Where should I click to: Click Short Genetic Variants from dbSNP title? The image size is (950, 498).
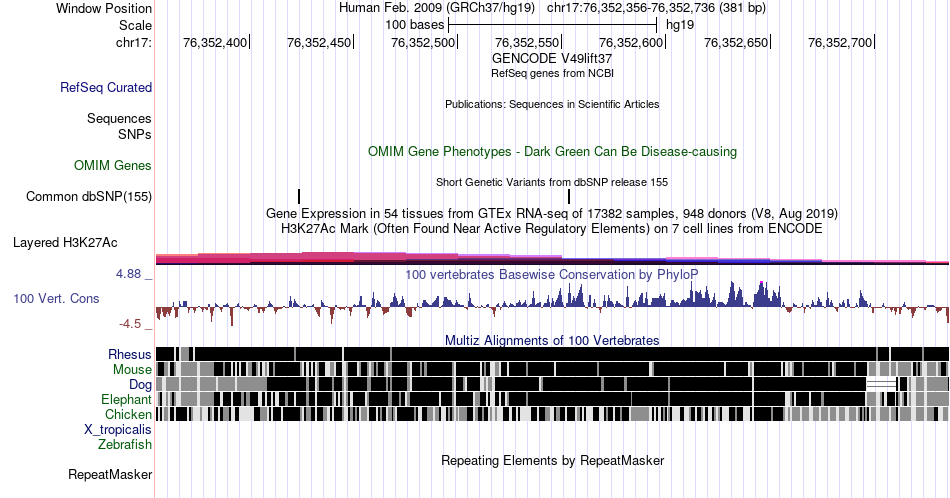552,182
